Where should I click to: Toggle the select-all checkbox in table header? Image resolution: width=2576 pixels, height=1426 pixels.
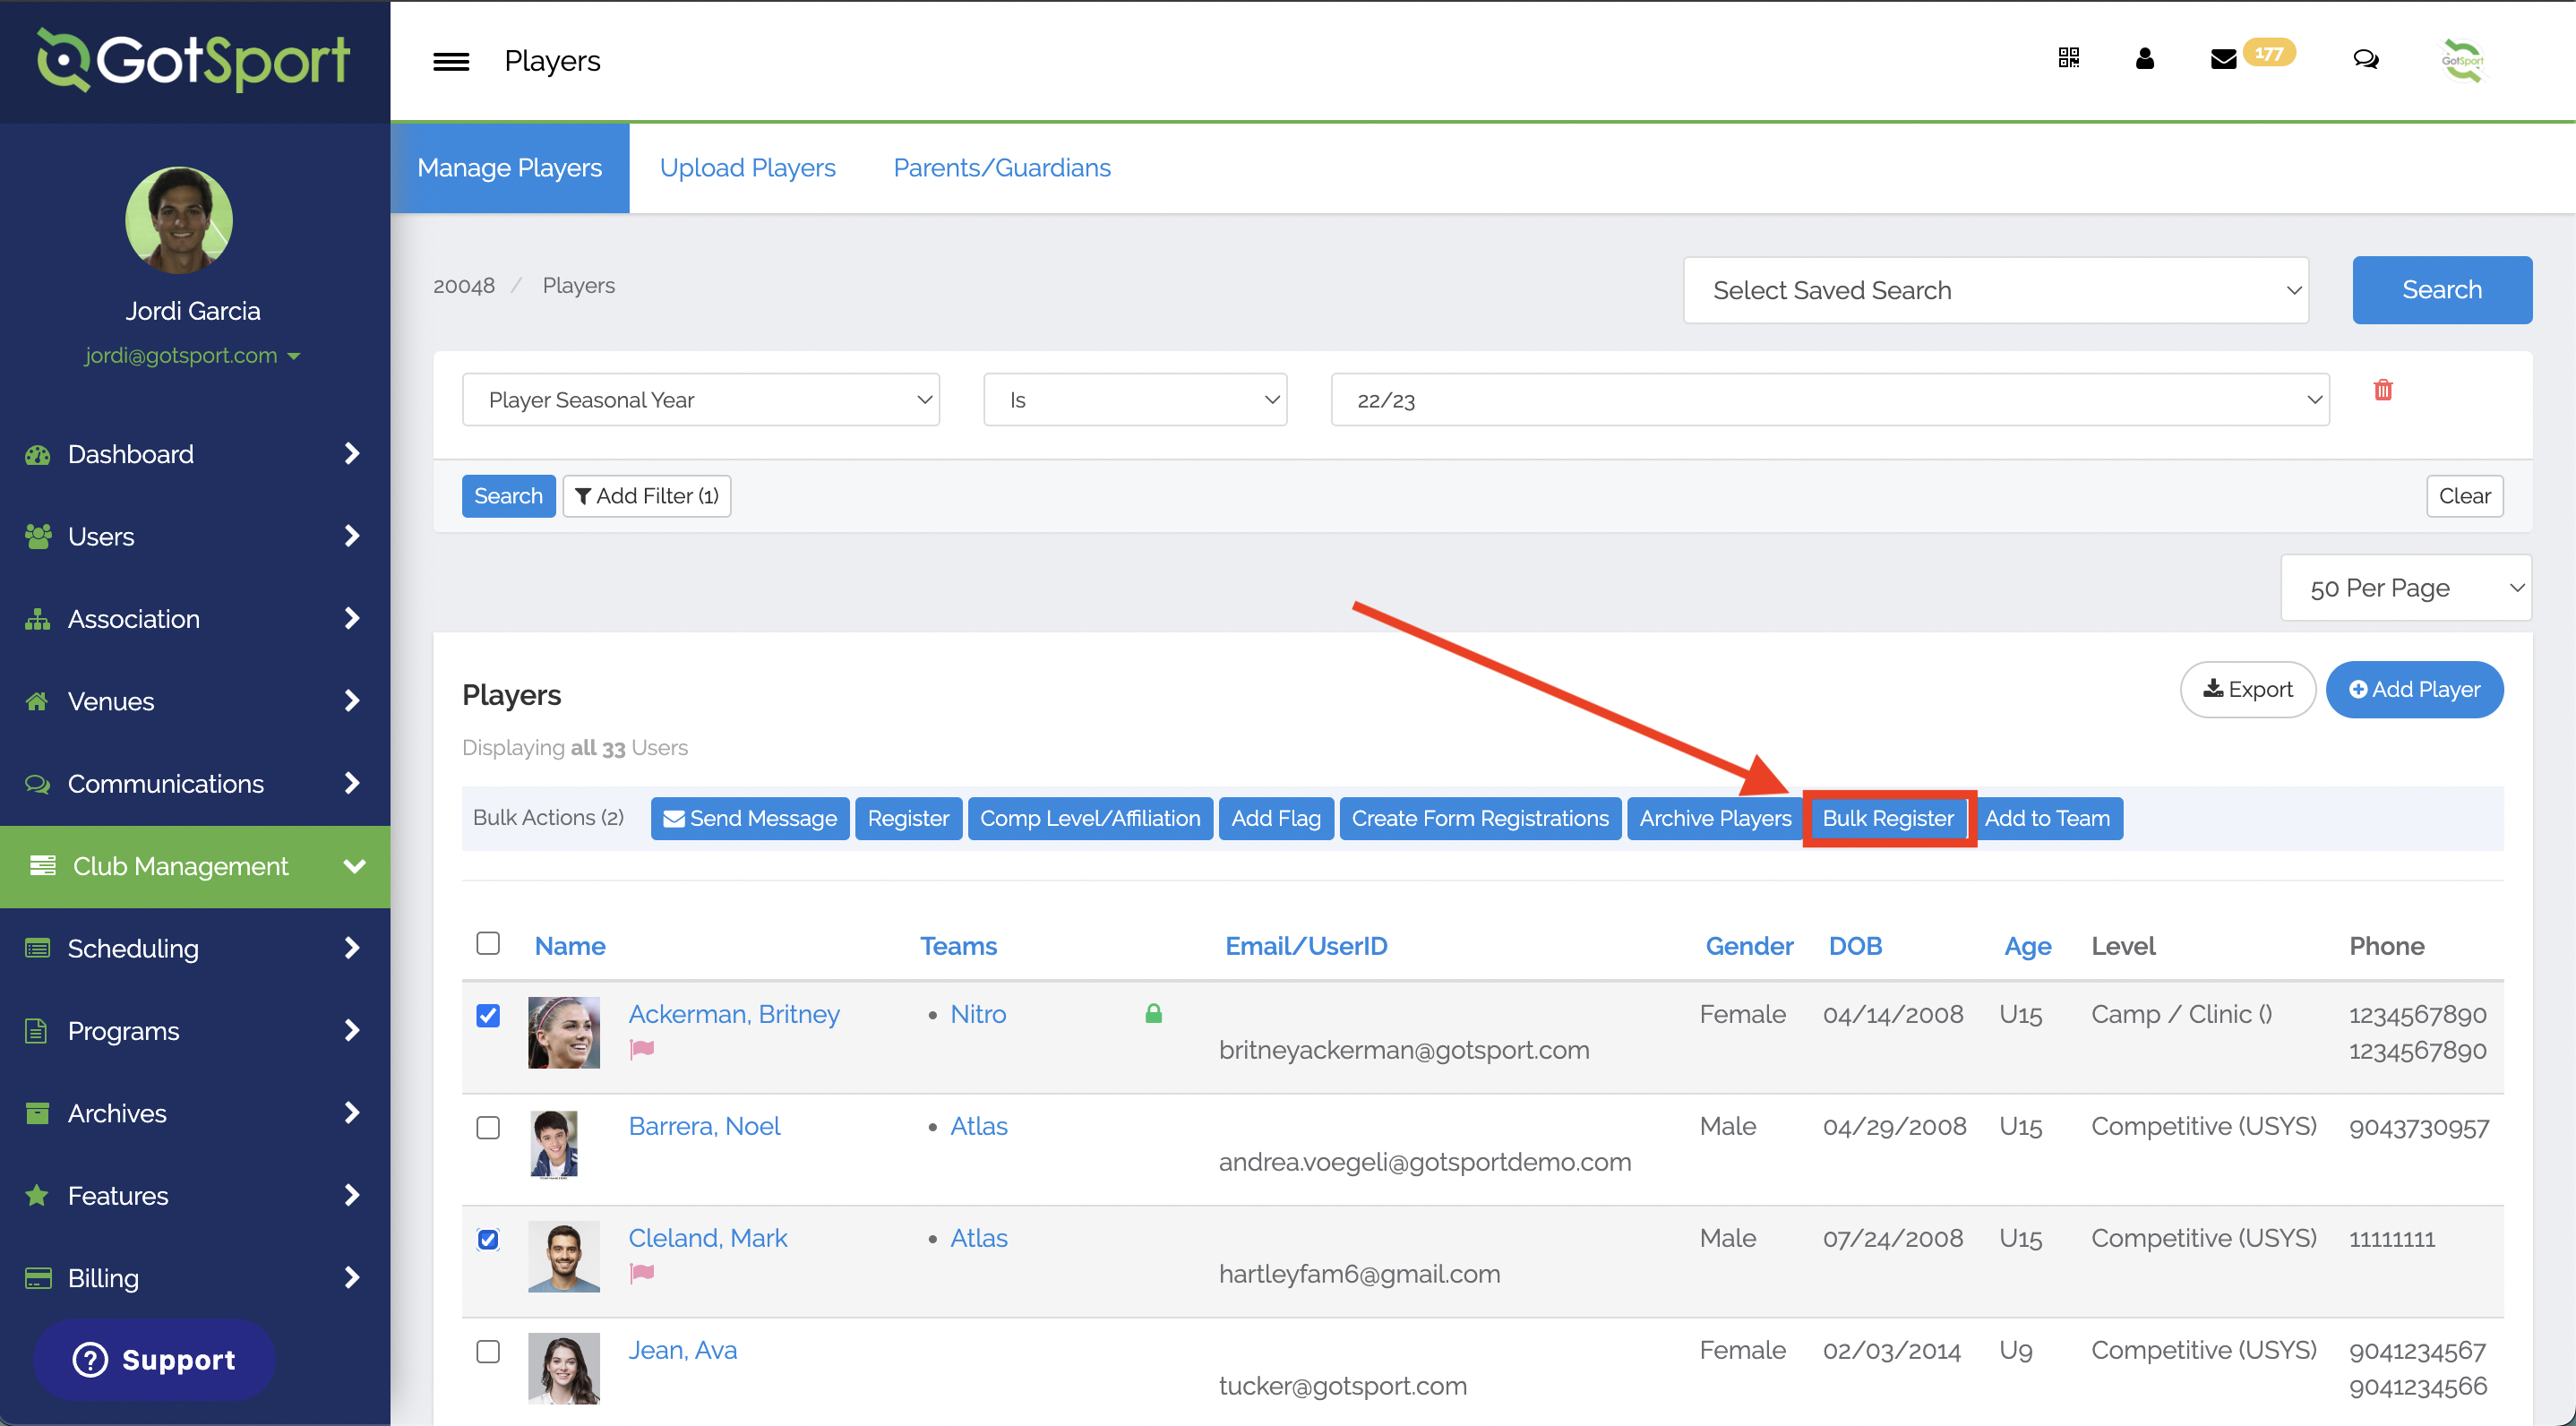[488, 944]
